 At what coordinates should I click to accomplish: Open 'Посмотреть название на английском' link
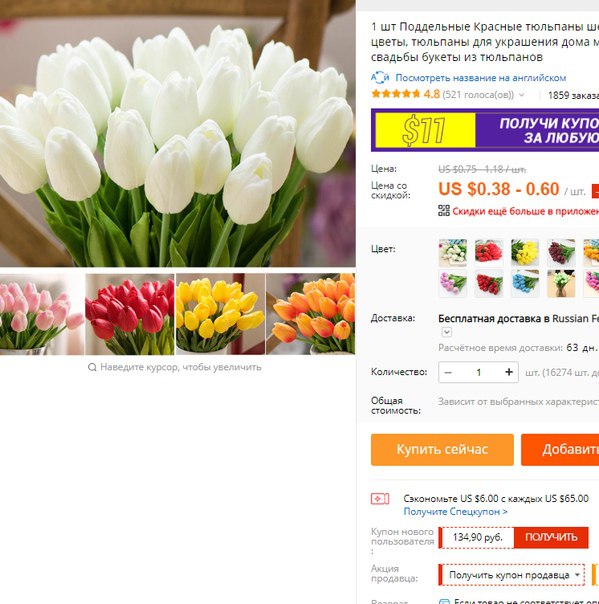pos(480,78)
